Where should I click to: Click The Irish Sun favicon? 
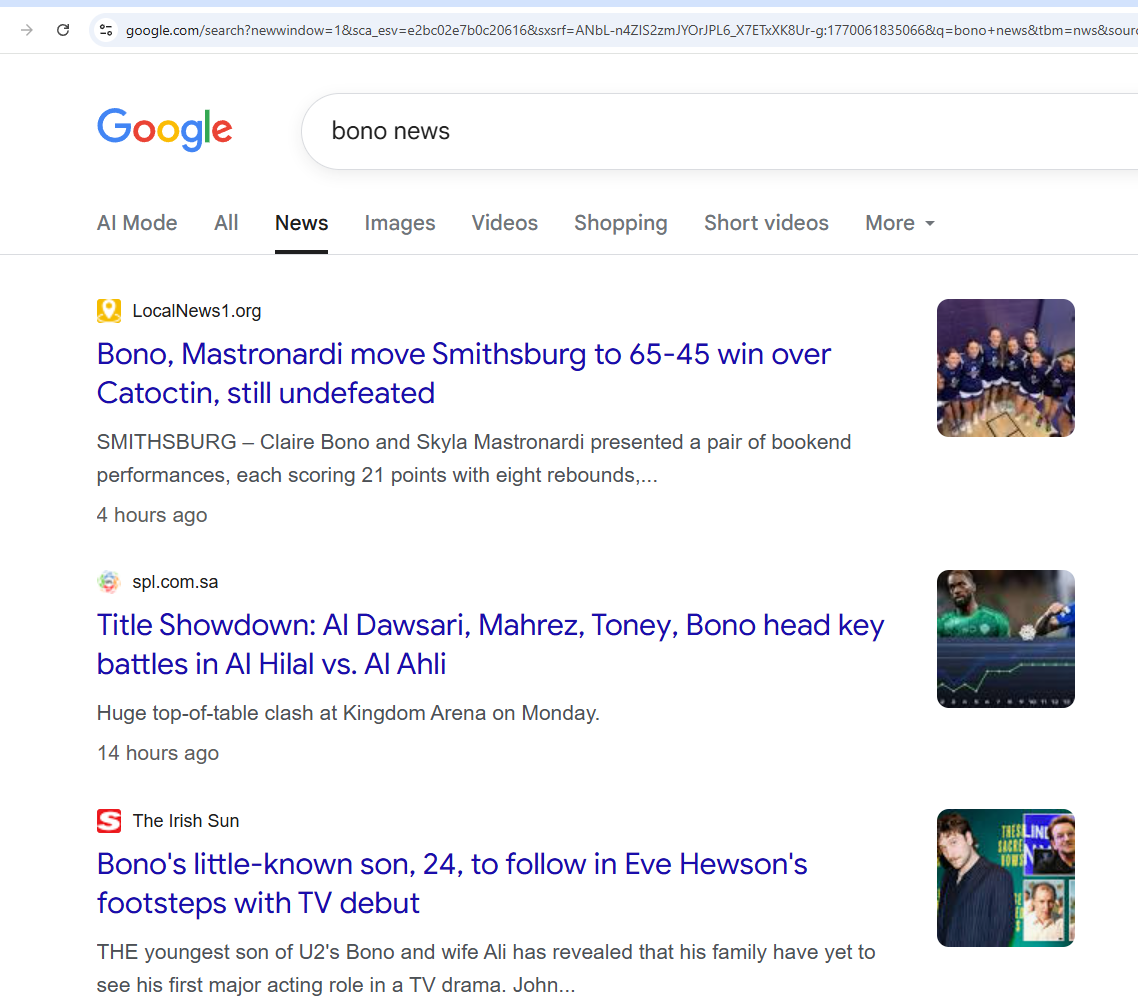pos(109,821)
